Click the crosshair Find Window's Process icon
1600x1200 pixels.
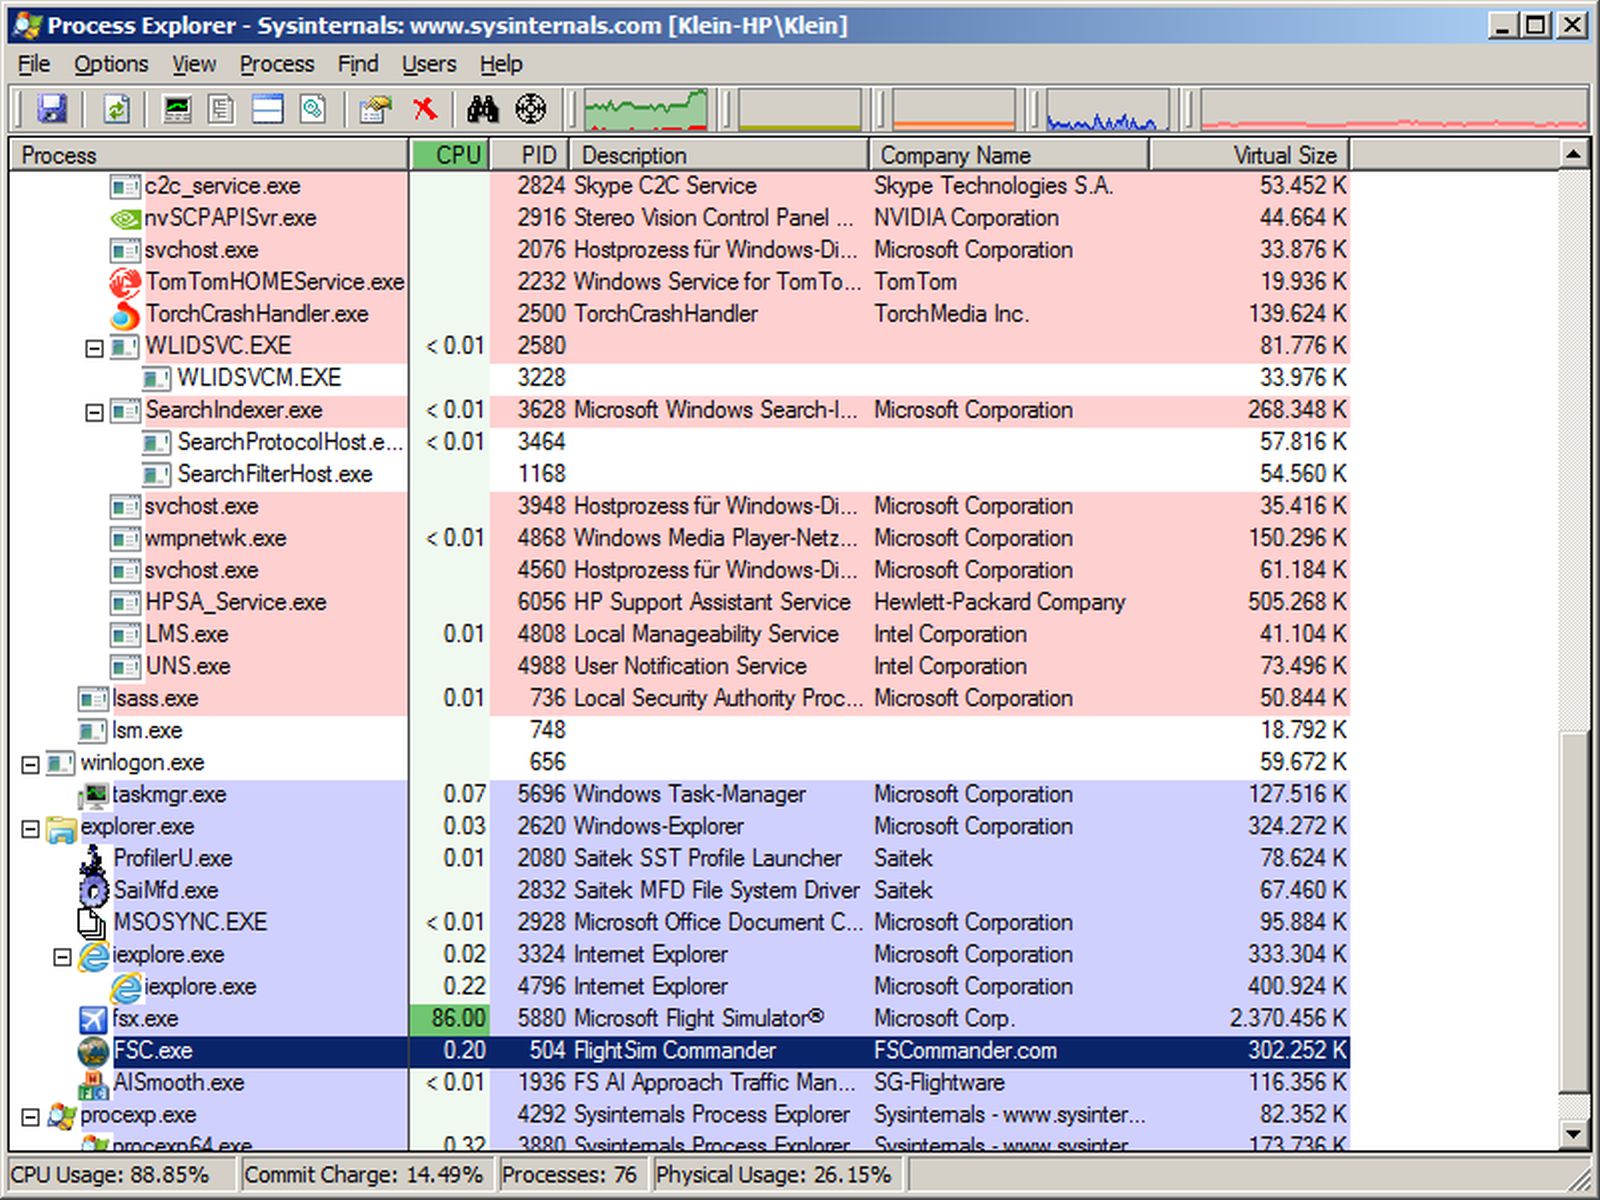coord(530,109)
